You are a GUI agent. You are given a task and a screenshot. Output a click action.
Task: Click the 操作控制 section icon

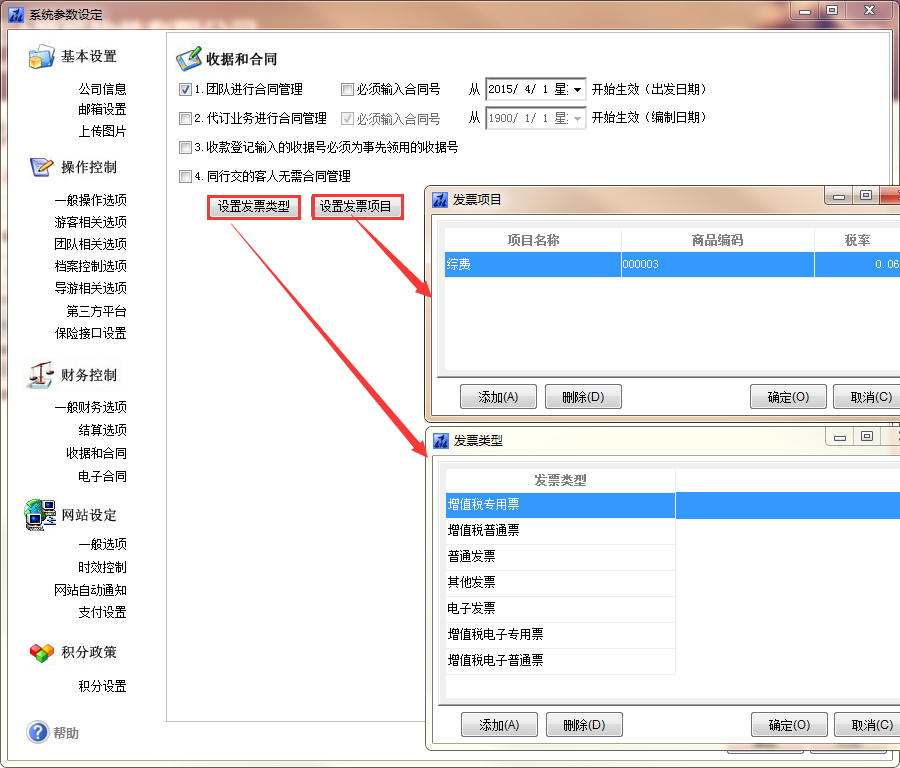(x=41, y=167)
